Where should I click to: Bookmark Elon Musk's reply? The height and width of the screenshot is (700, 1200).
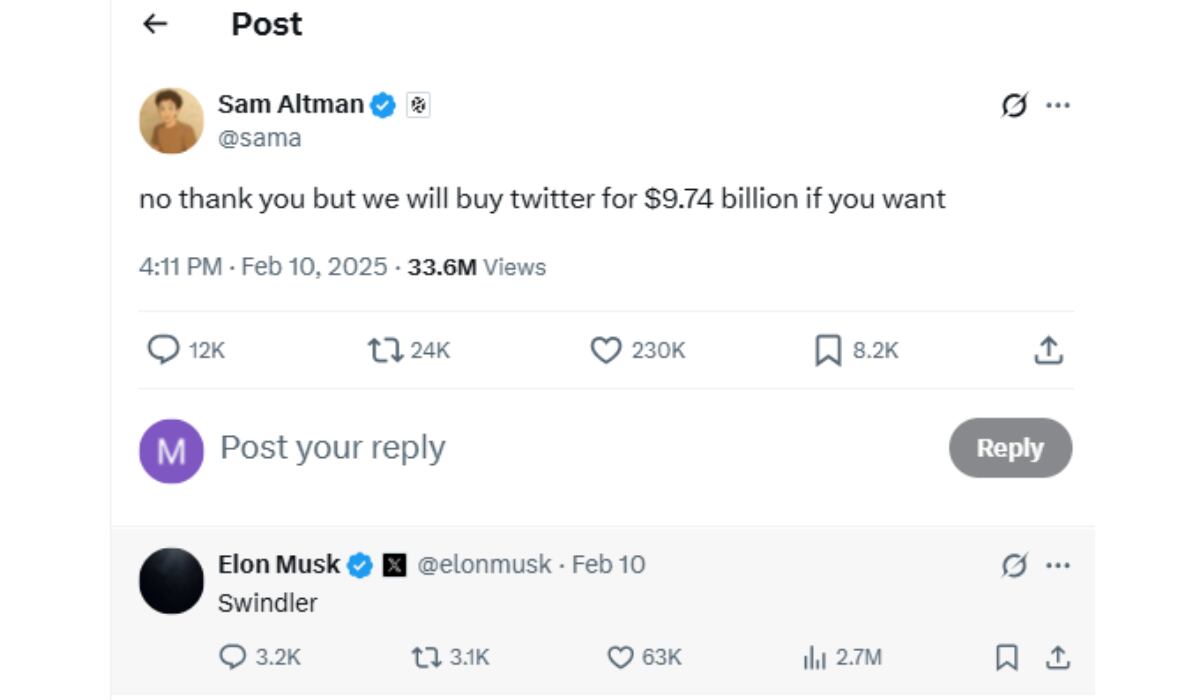point(1007,658)
